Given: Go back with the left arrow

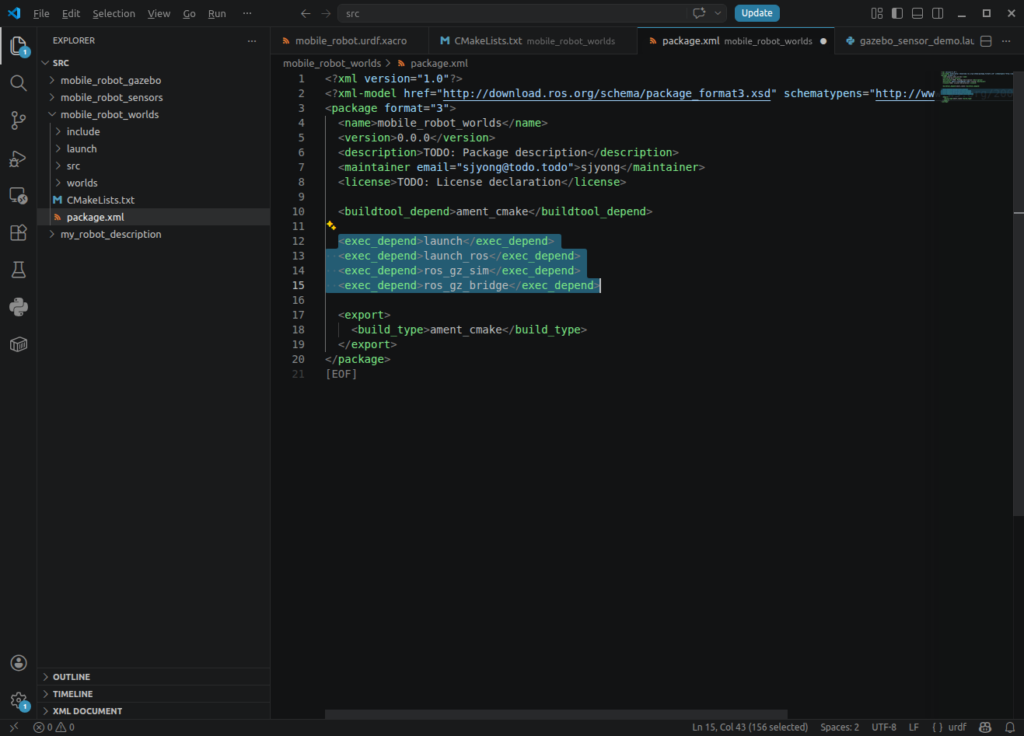Looking at the screenshot, I should (306, 13).
